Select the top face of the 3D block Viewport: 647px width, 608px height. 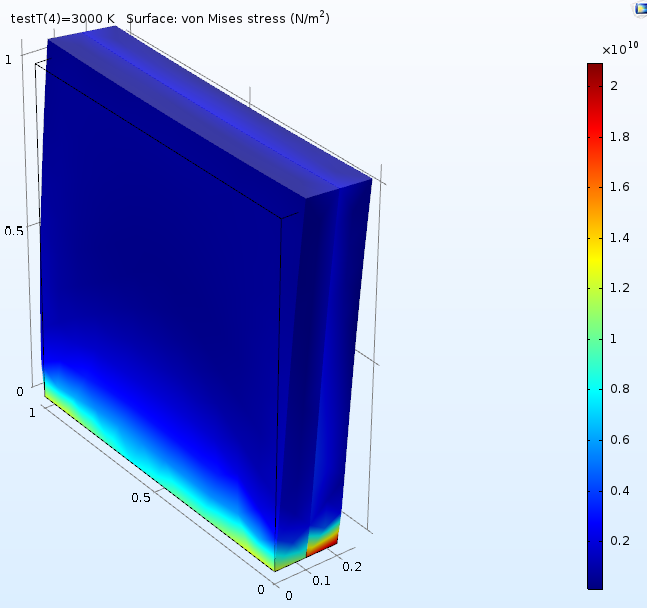(x=210, y=110)
